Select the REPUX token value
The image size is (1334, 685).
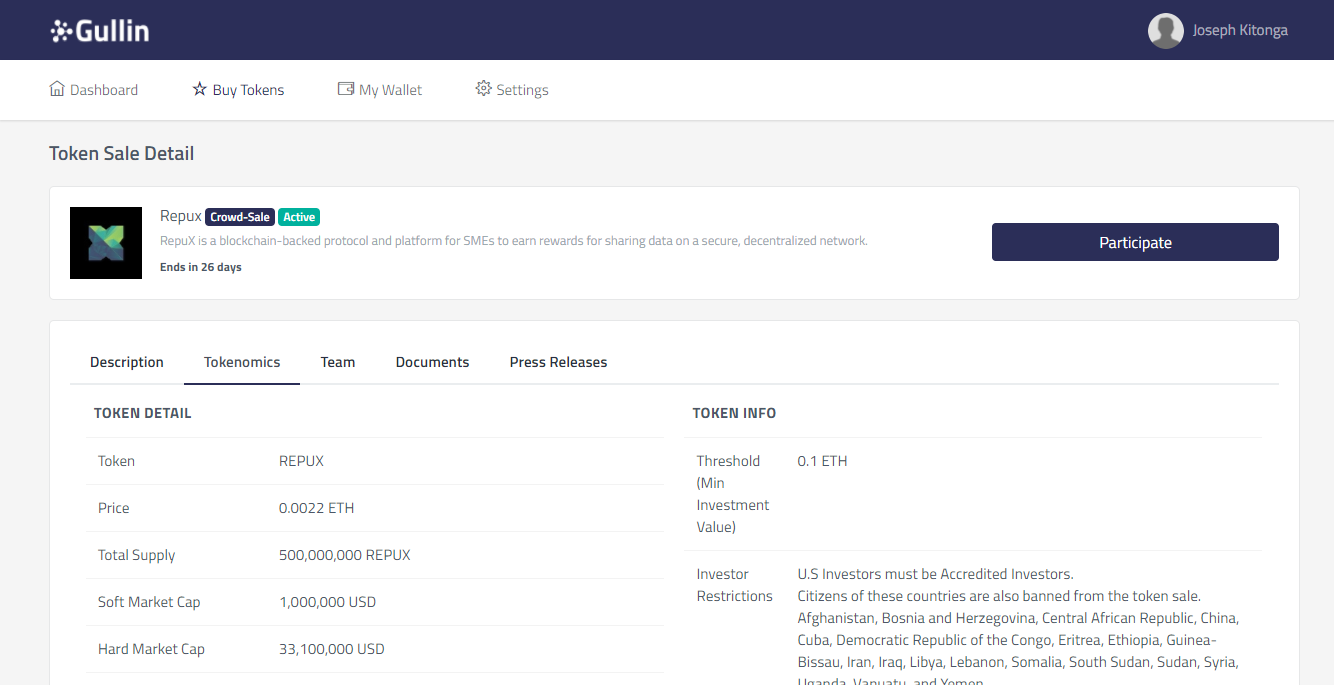coord(301,461)
